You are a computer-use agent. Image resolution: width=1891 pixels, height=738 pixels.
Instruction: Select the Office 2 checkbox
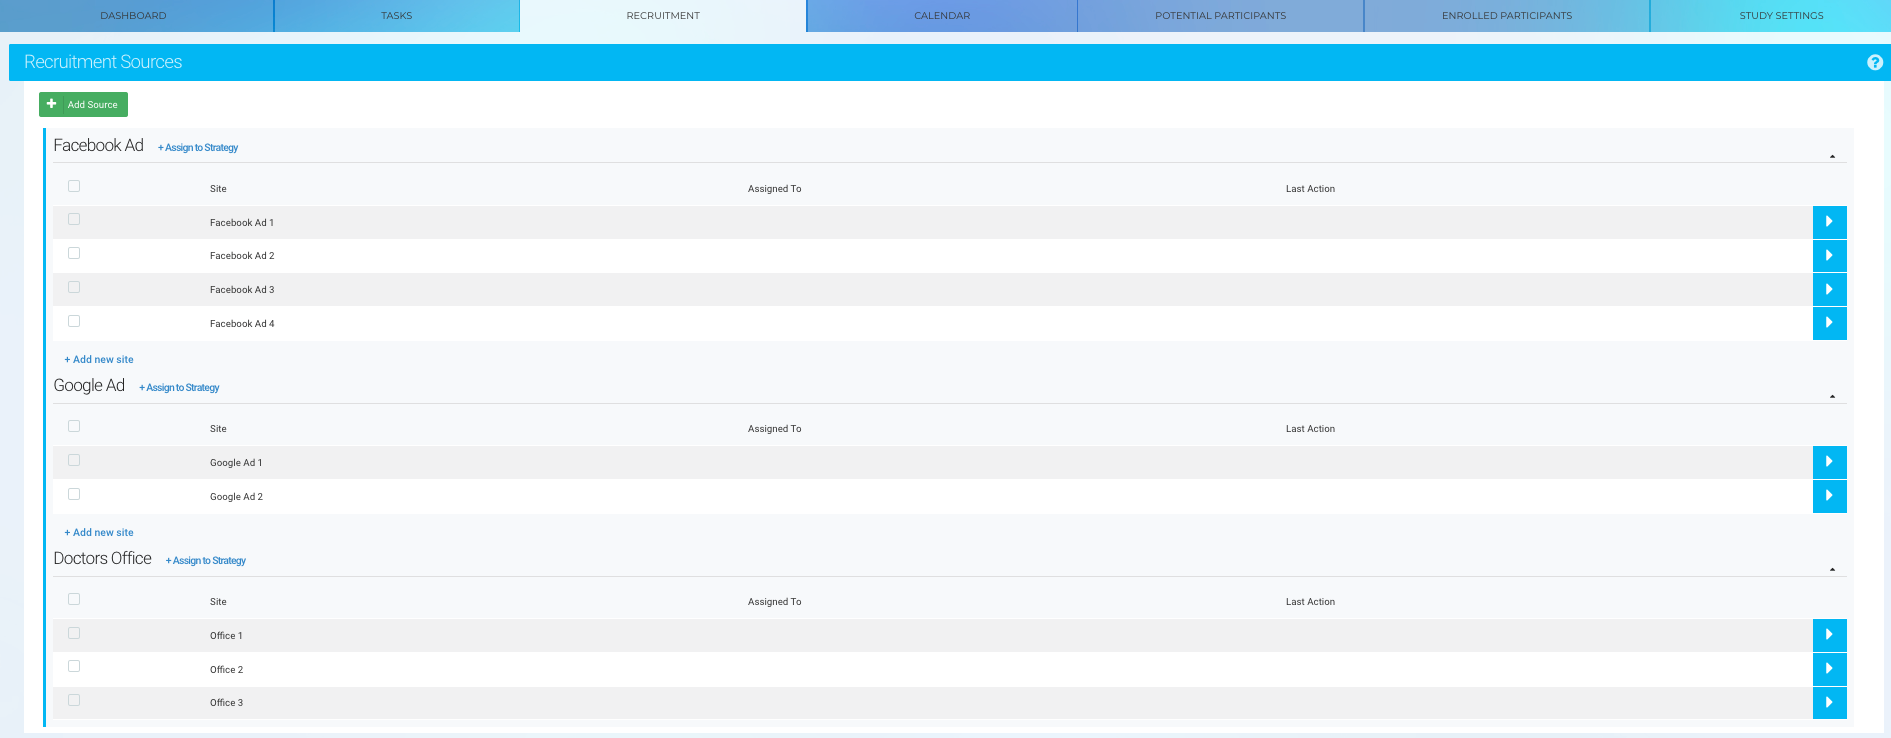(x=74, y=667)
